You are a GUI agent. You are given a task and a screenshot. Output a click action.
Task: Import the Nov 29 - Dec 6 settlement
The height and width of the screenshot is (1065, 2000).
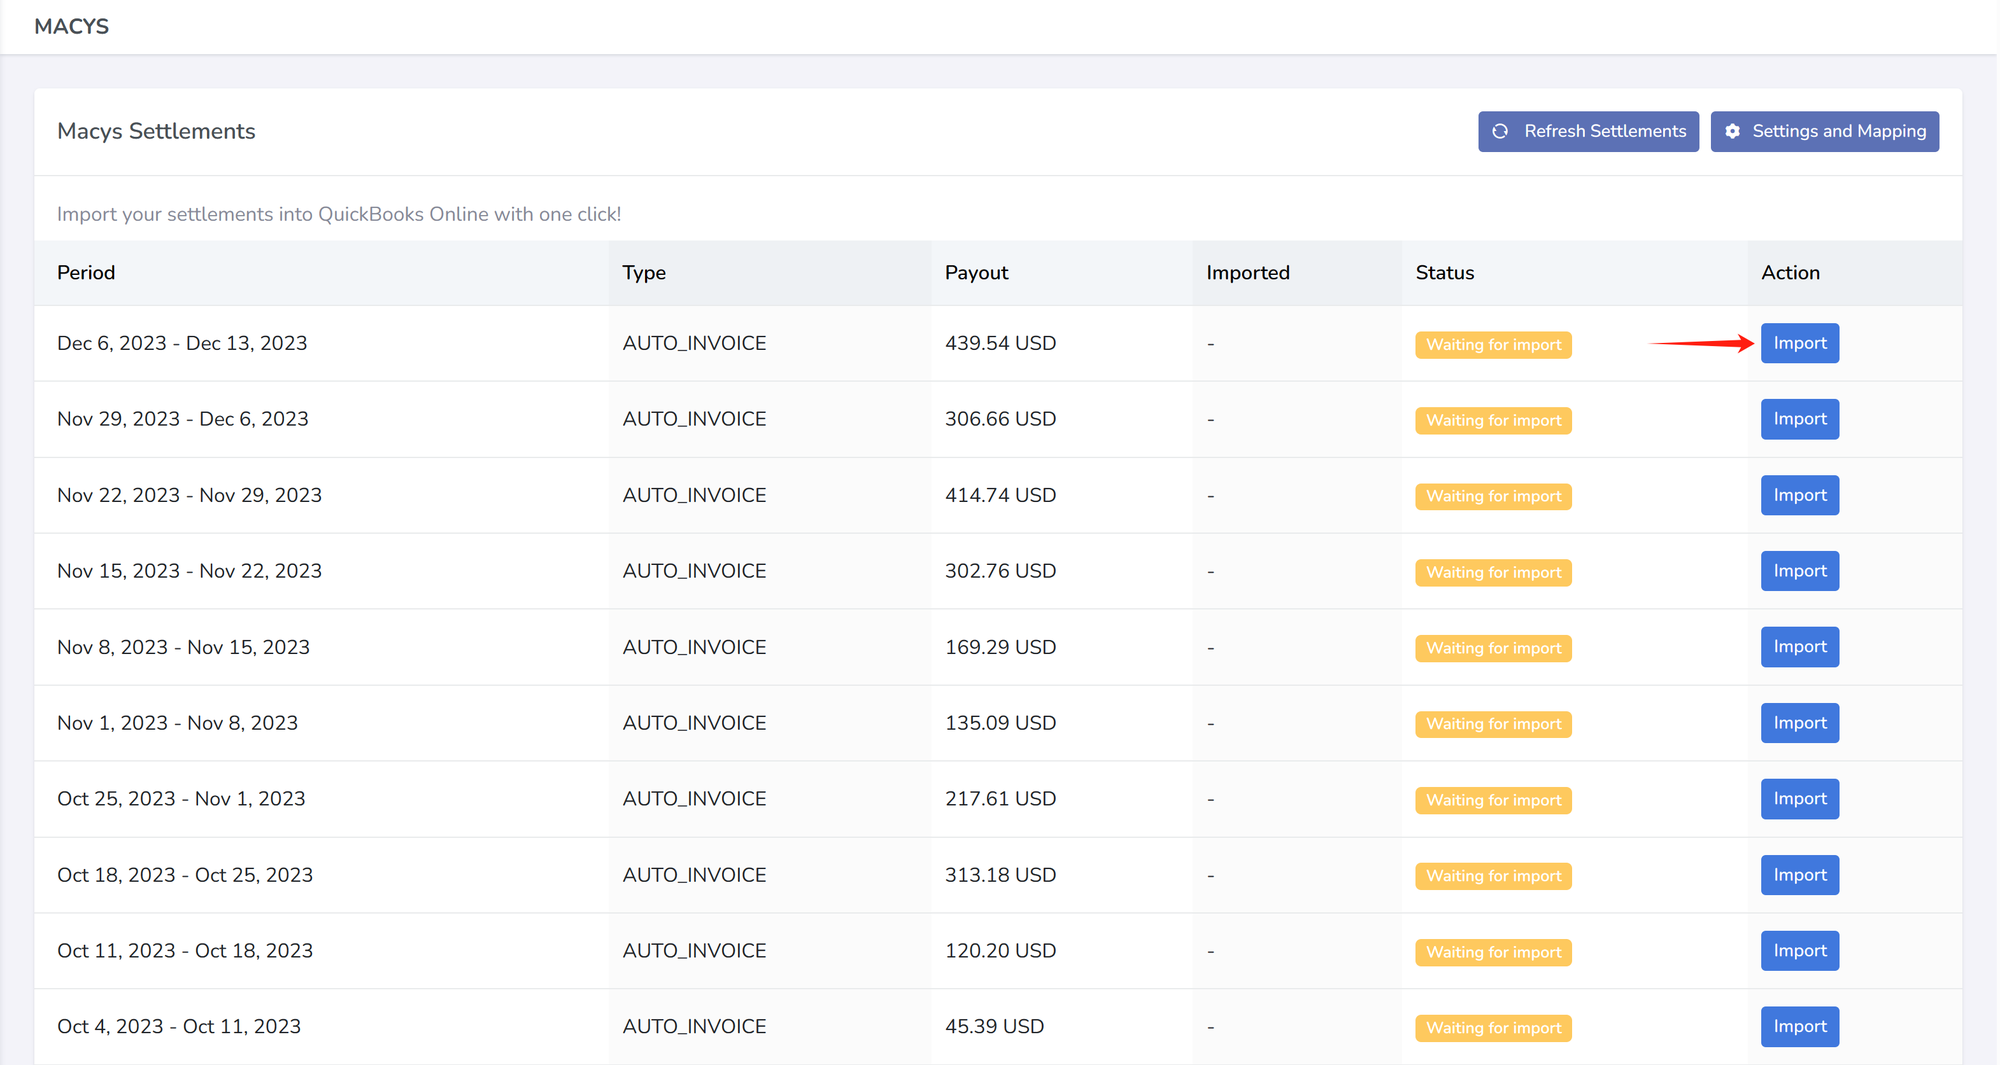(1799, 419)
